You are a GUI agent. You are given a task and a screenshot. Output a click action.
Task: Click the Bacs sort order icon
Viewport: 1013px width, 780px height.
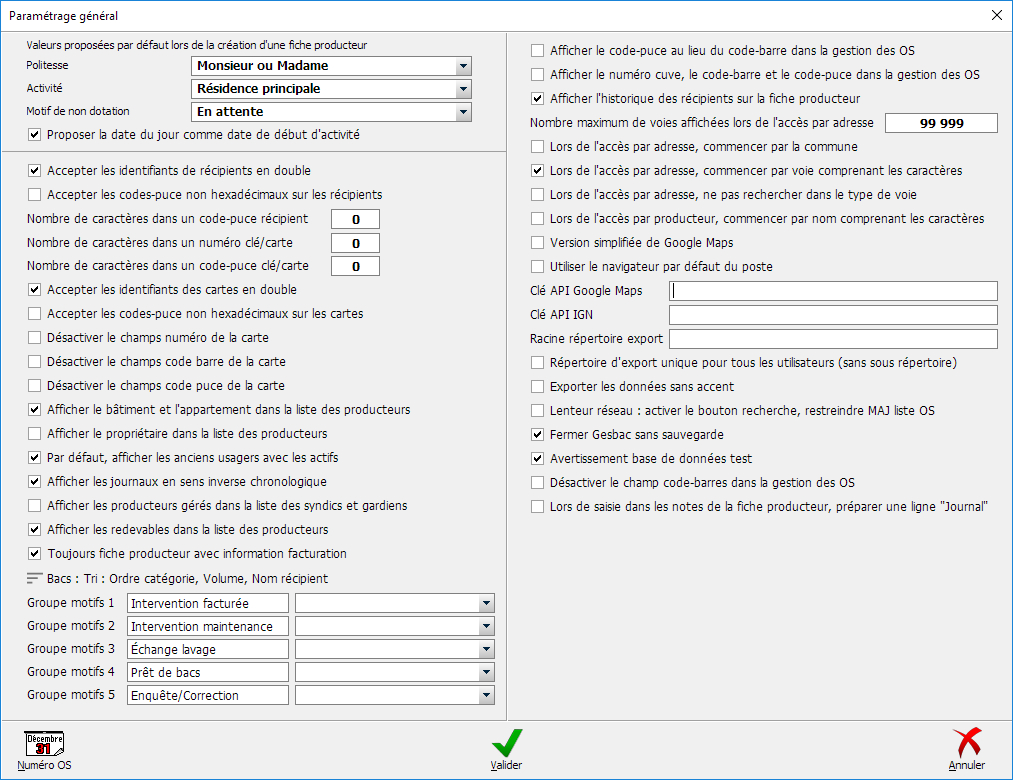tap(35, 578)
